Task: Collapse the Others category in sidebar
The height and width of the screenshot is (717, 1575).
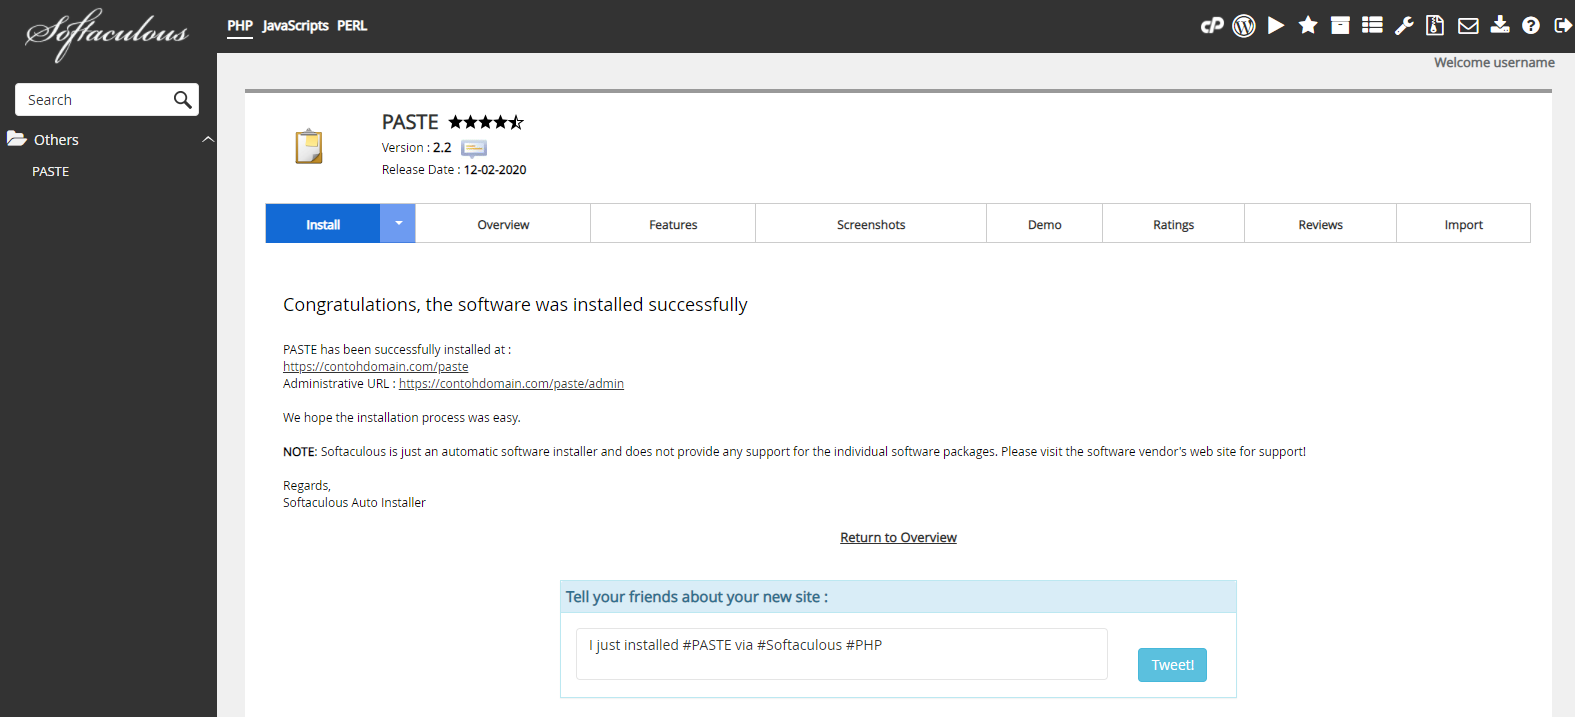Action: coord(208,140)
